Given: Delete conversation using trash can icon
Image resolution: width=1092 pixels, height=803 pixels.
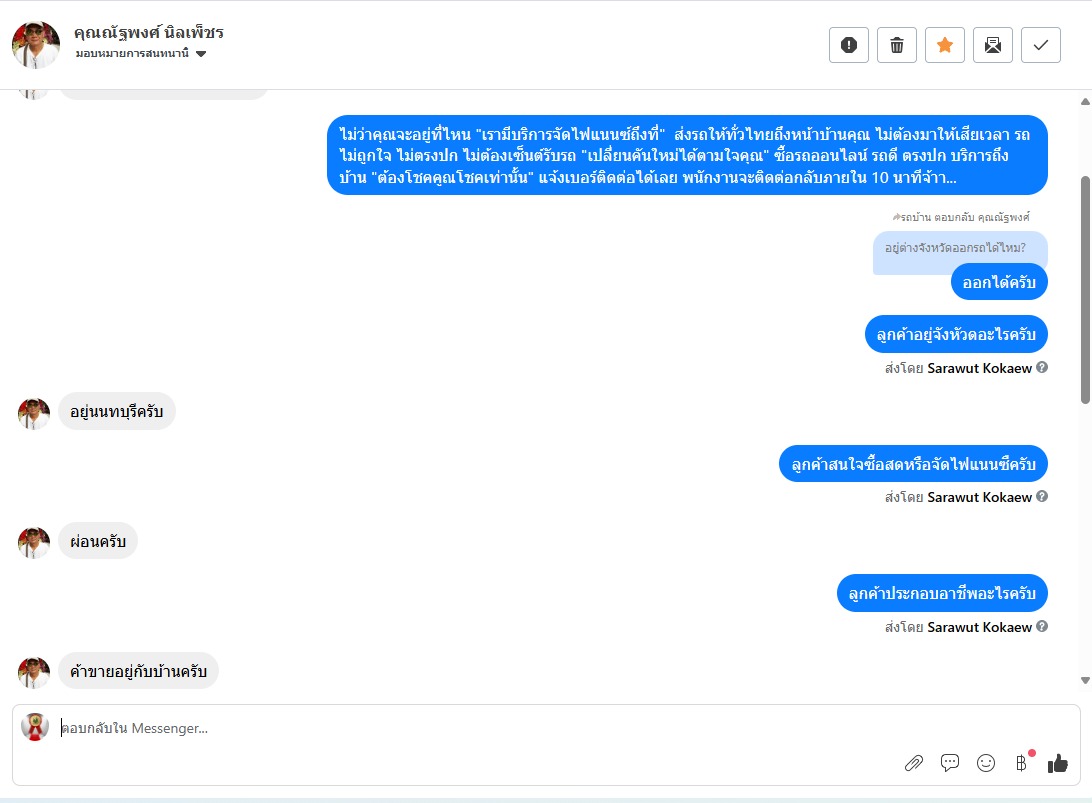Looking at the screenshot, I should click(x=897, y=45).
